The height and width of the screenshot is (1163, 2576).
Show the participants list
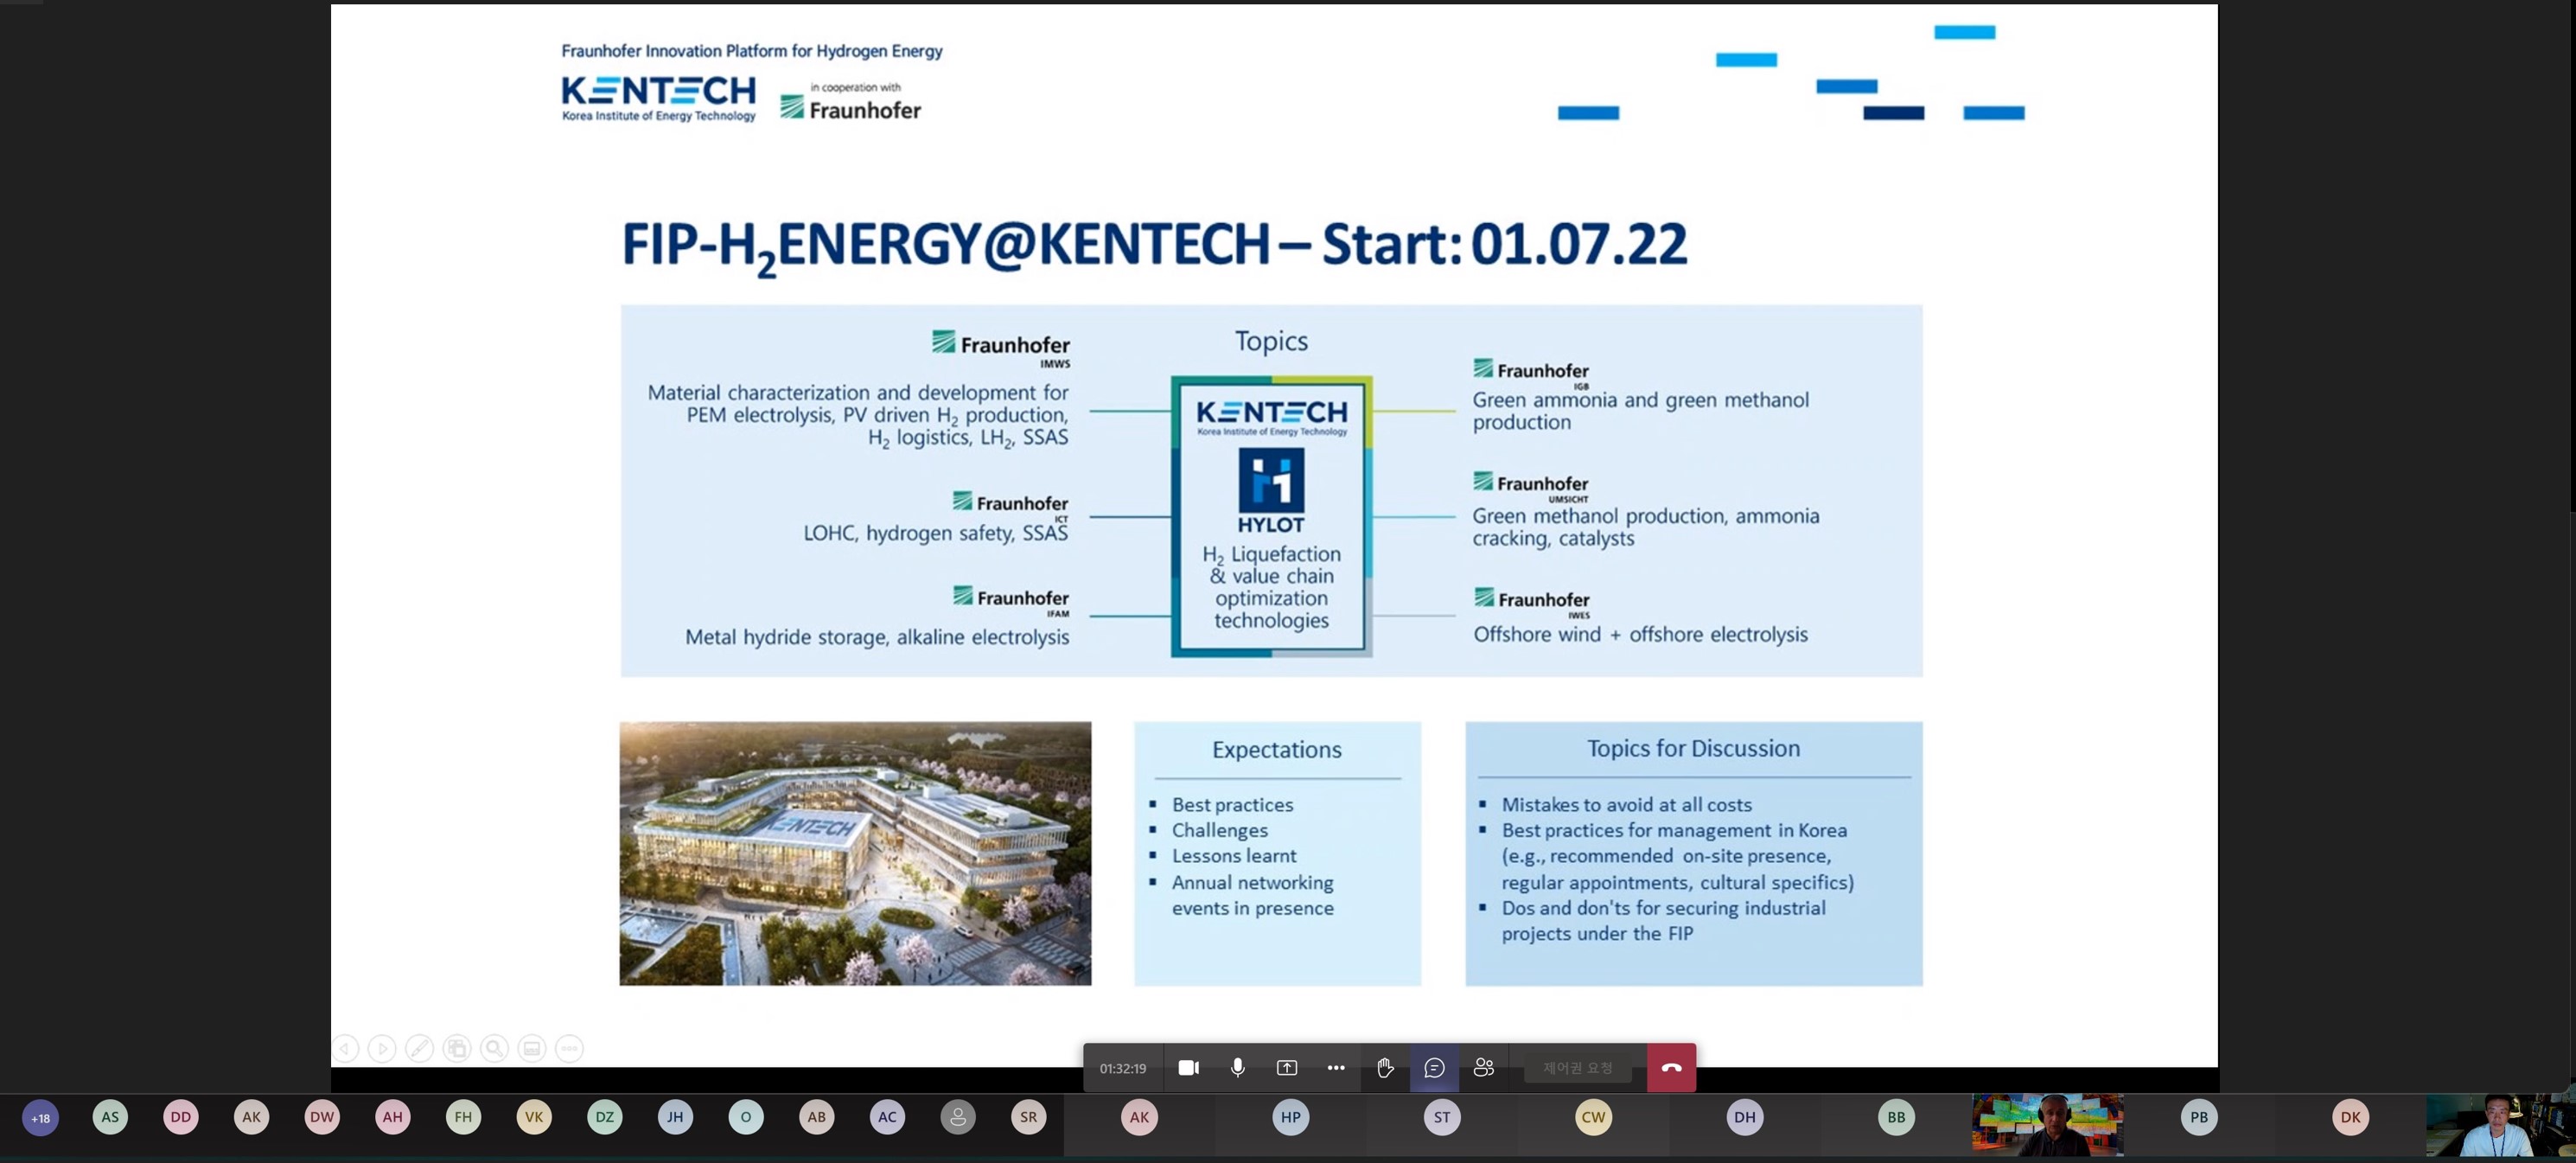point(1484,1068)
